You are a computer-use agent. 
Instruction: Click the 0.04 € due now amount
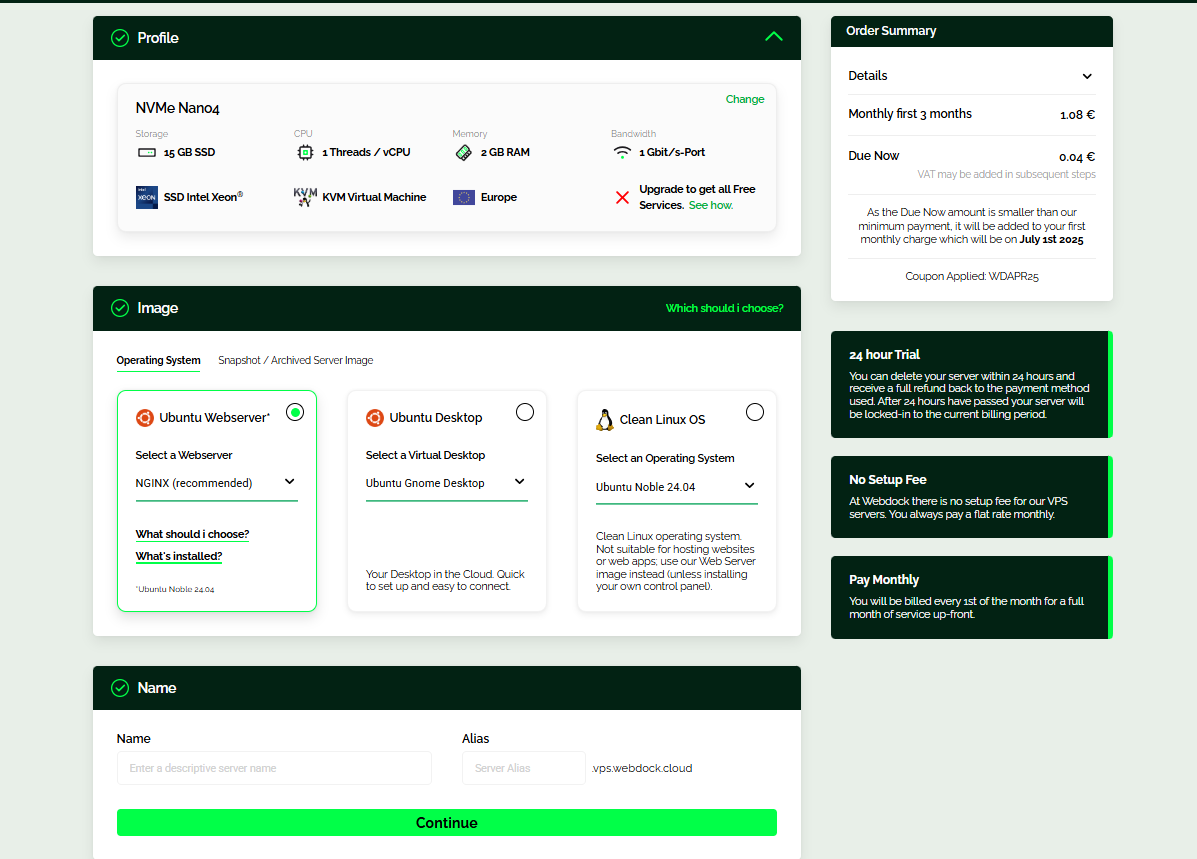pyautogui.click(x=1077, y=157)
